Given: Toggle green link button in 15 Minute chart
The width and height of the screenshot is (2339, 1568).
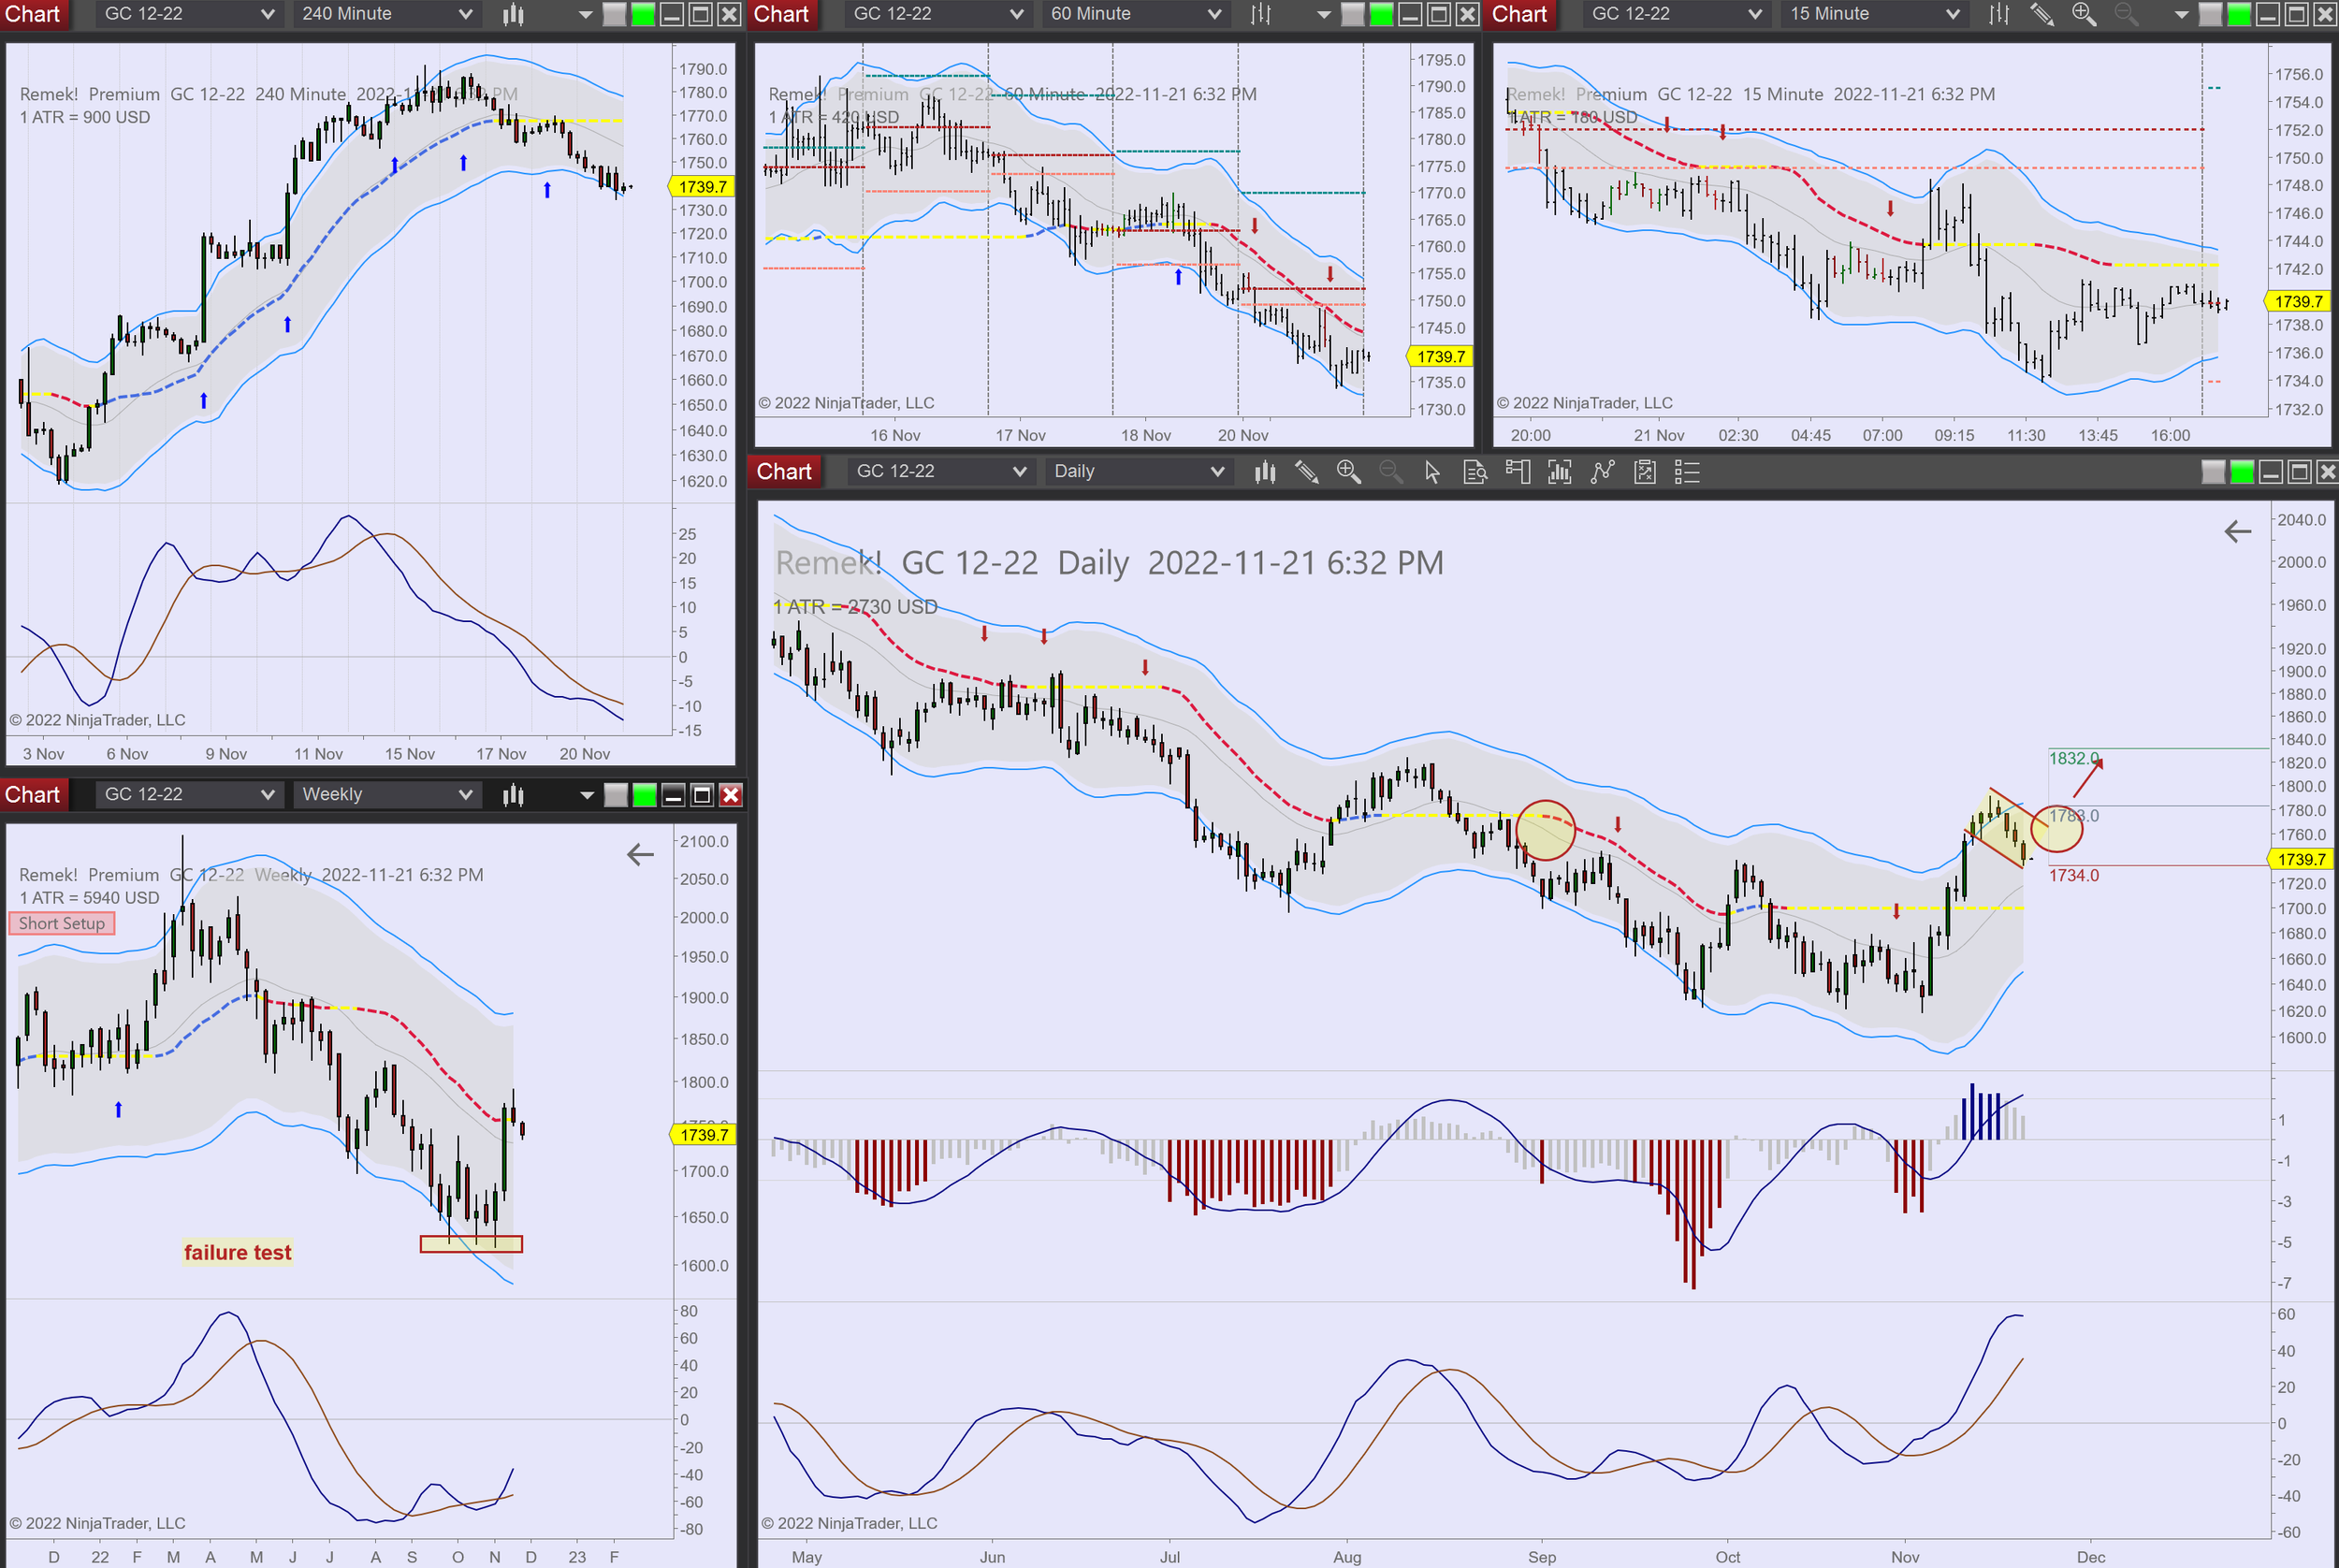Looking at the screenshot, I should [x=2241, y=14].
